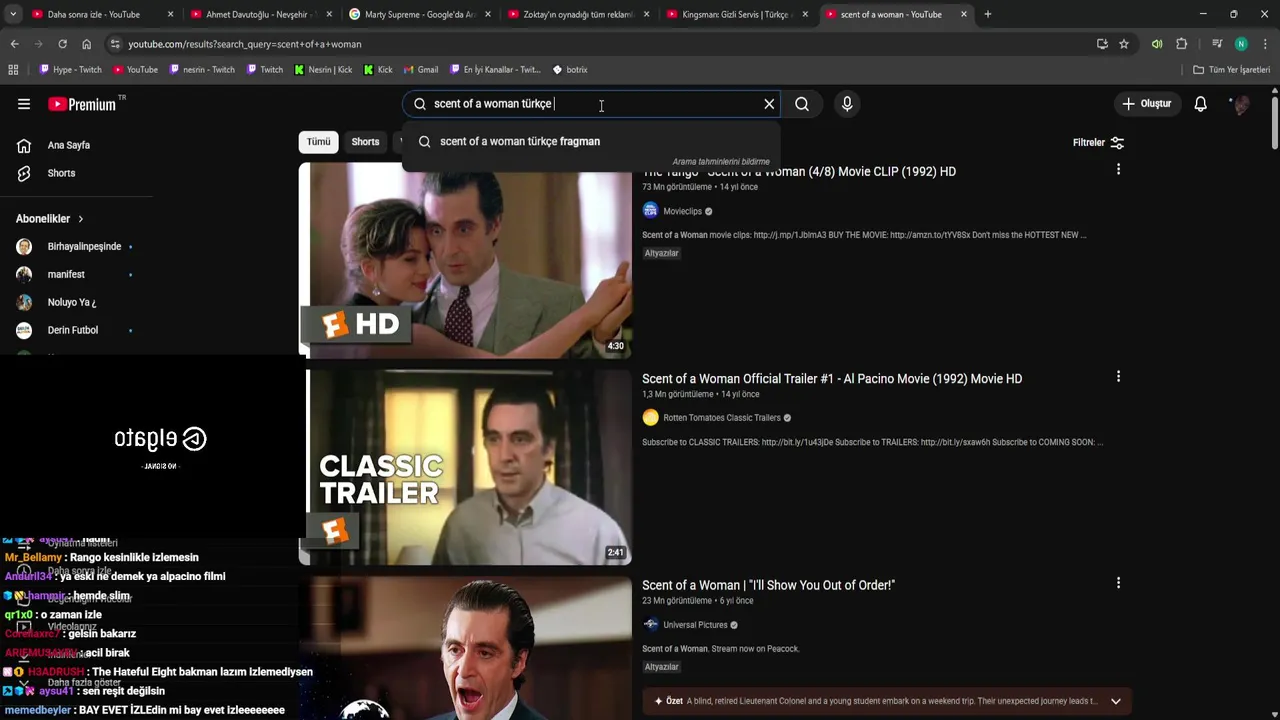Open the notifications bell
The image size is (1280, 720).
click(x=1201, y=104)
